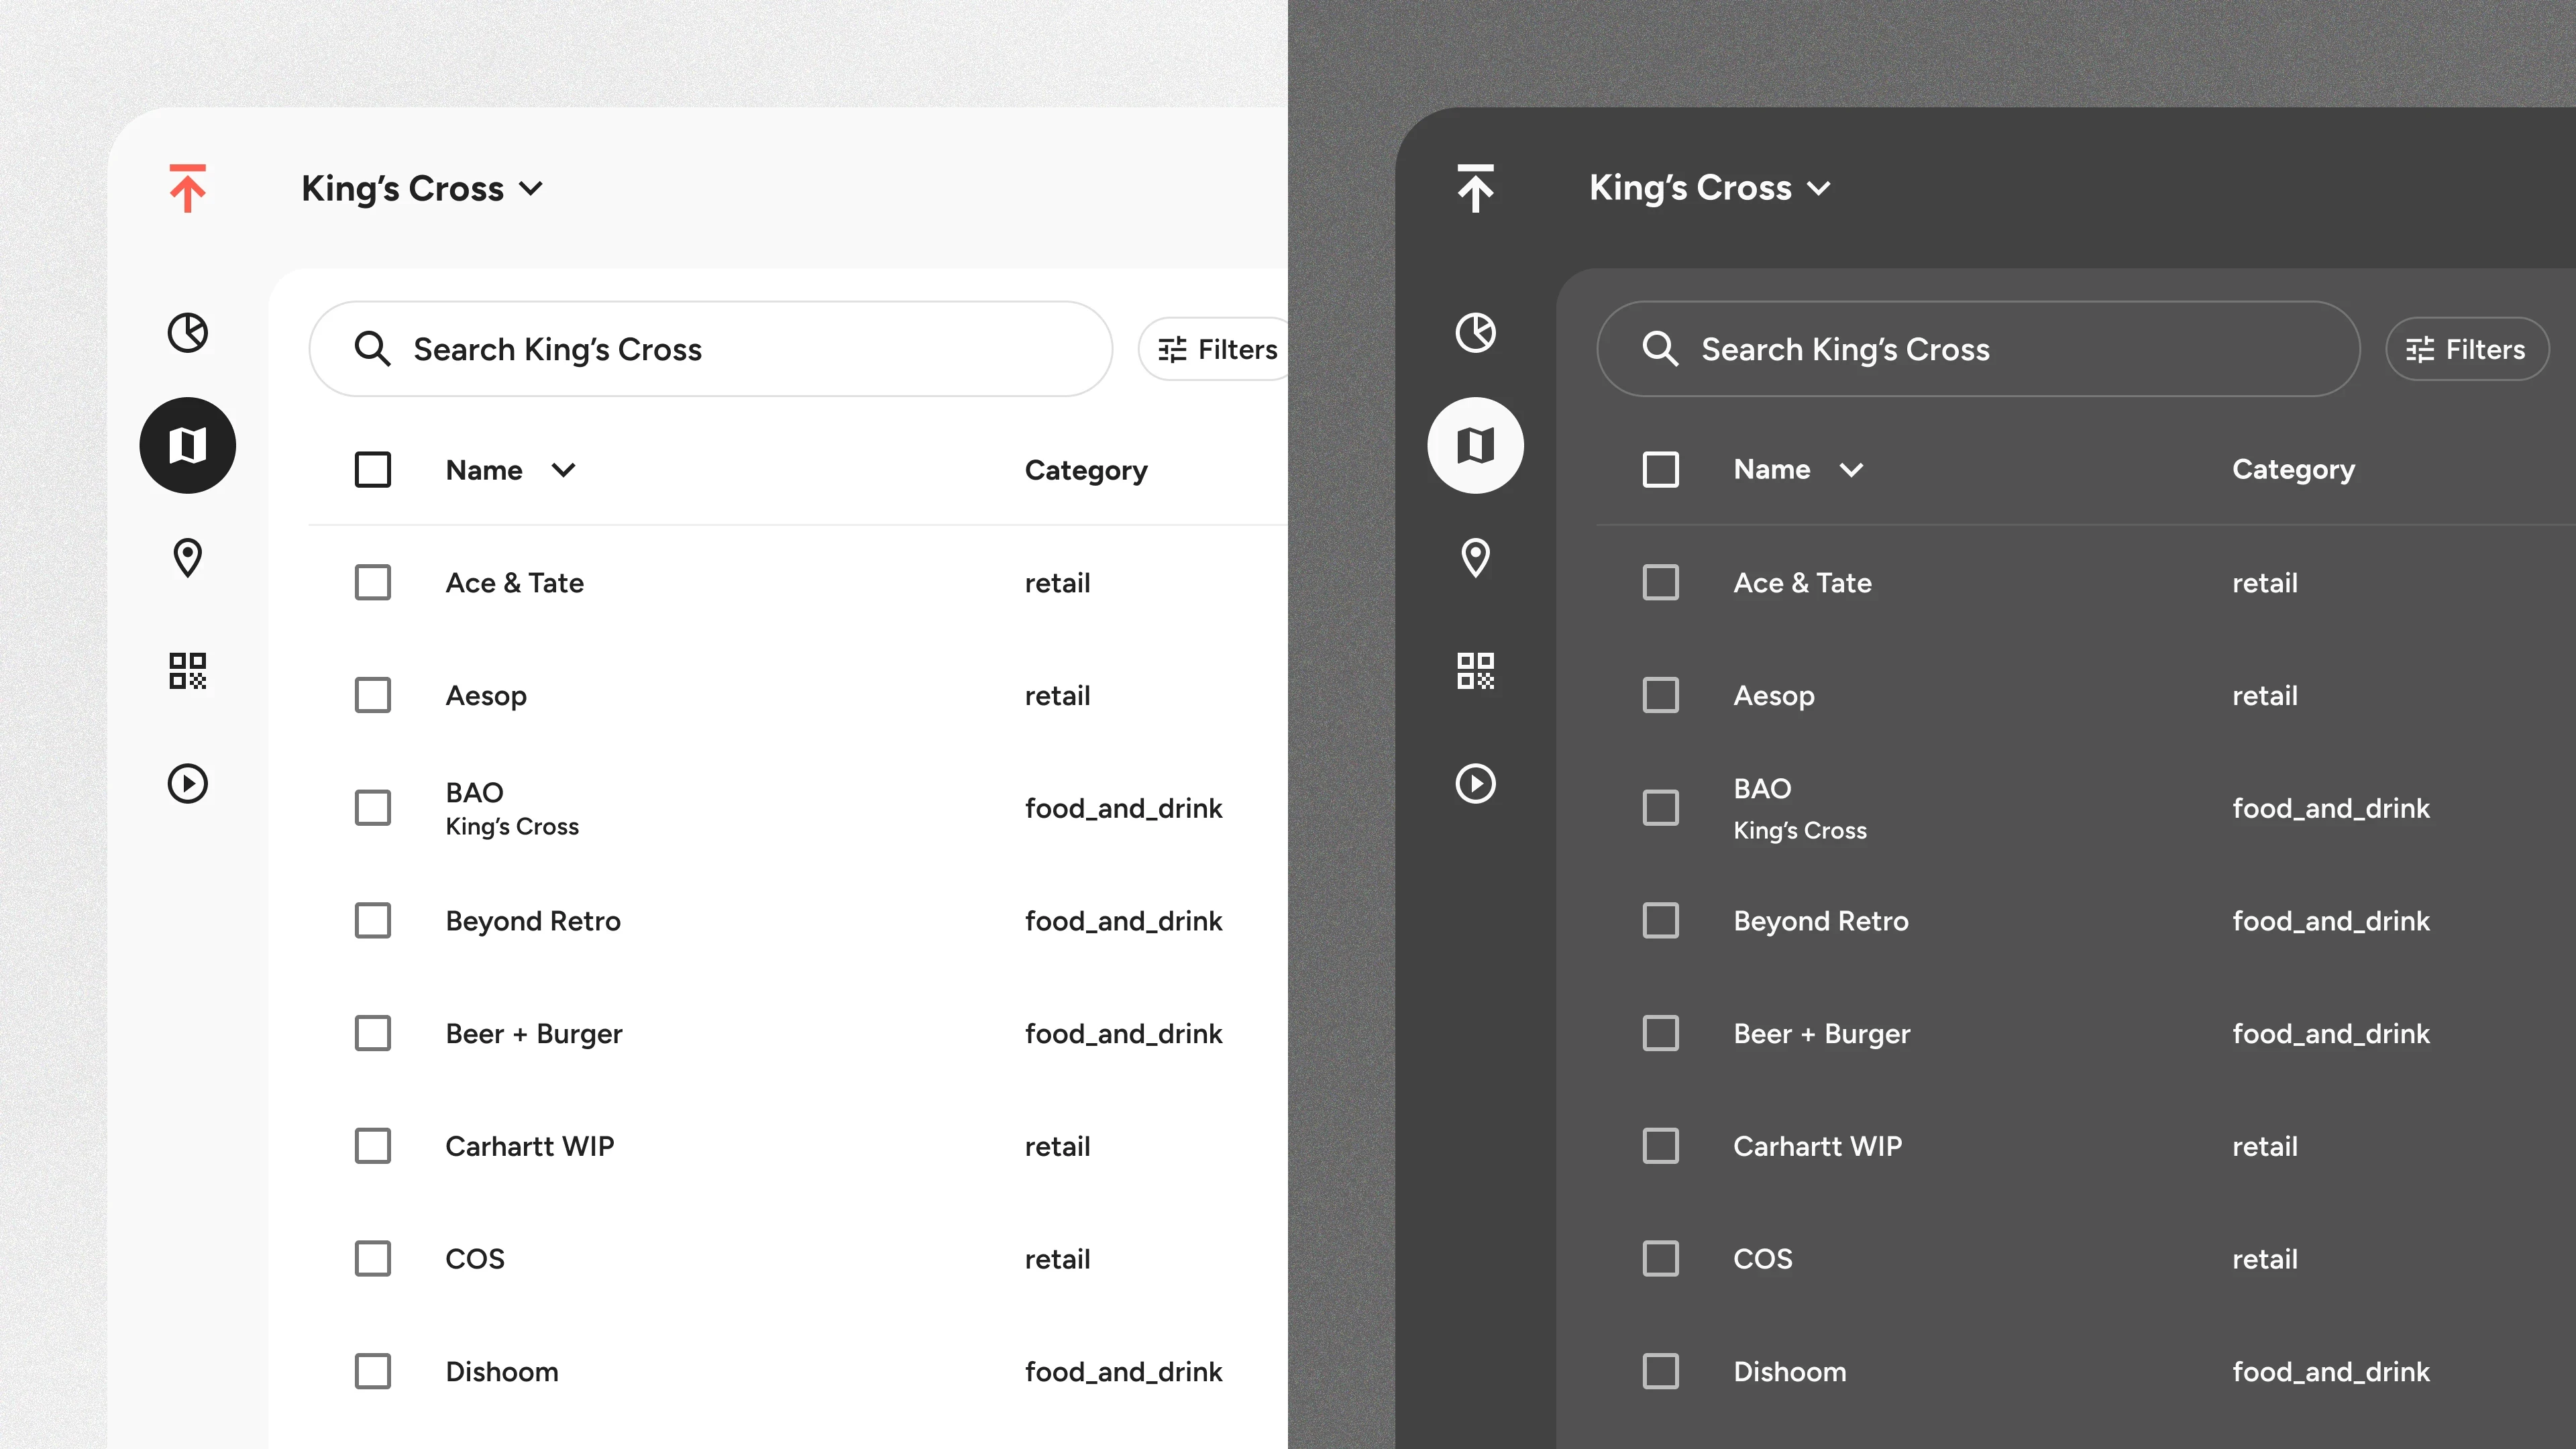Click food_and_drink category of BAO, dark panel
Screen dimensions: 2576x1449
pyautogui.click(x=2331, y=808)
